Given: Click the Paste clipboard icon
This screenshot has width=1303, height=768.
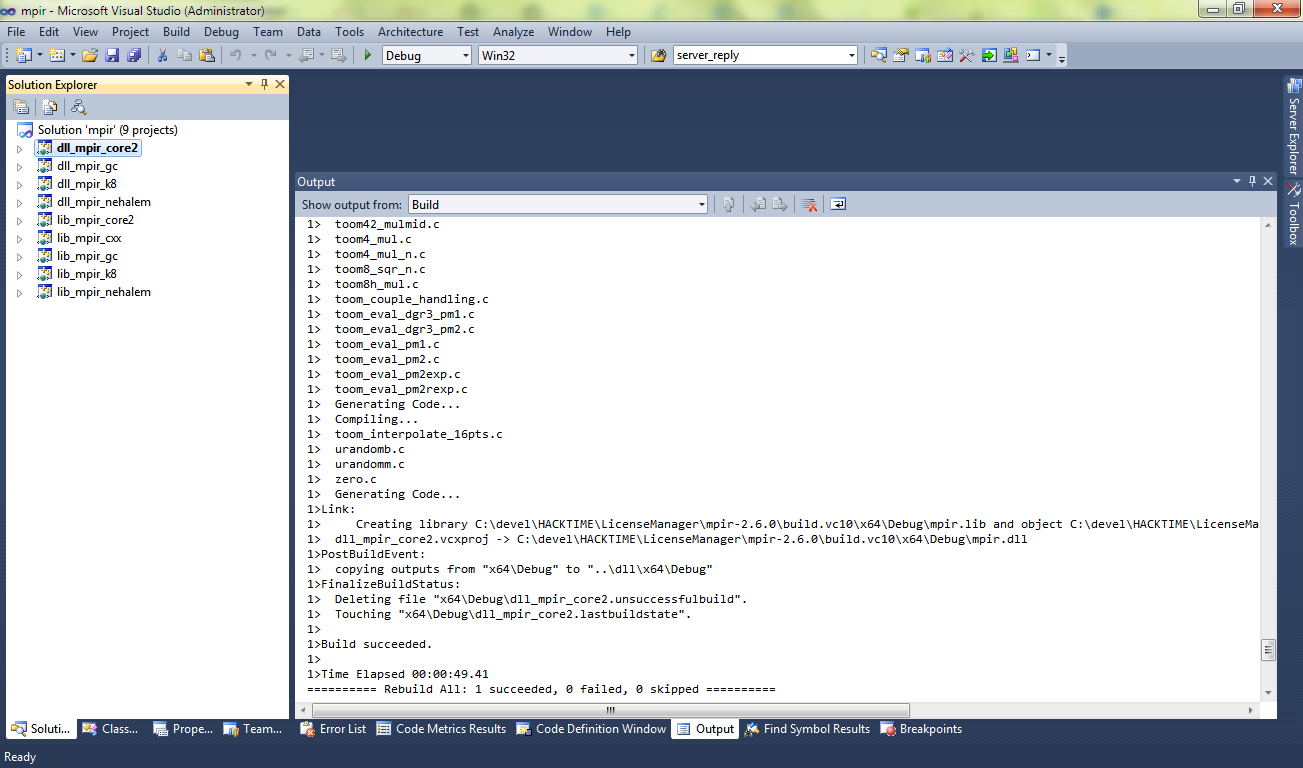Looking at the screenshot, I should (x=206, y=55).
